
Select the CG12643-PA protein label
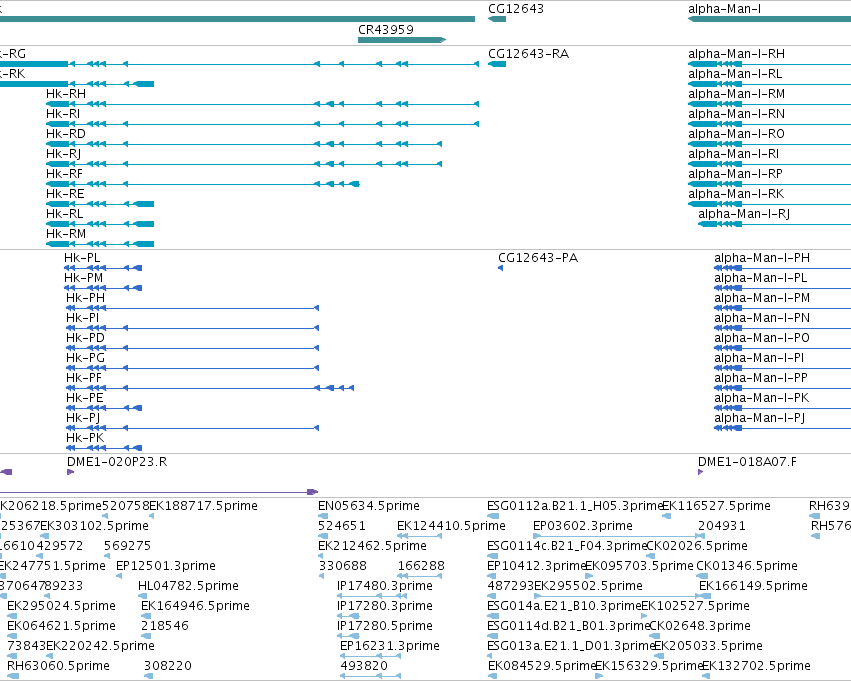[538, 258]
